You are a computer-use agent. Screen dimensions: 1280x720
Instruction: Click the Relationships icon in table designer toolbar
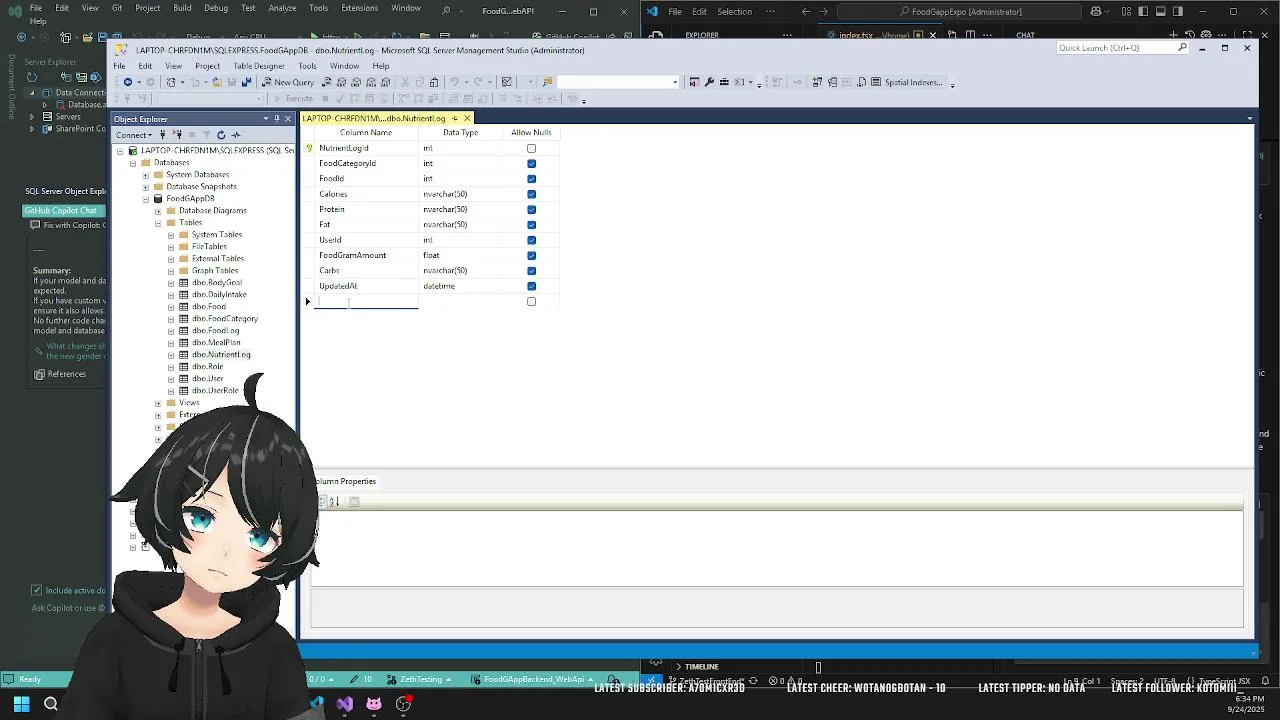pyautogui.click(x=817, y=82)
